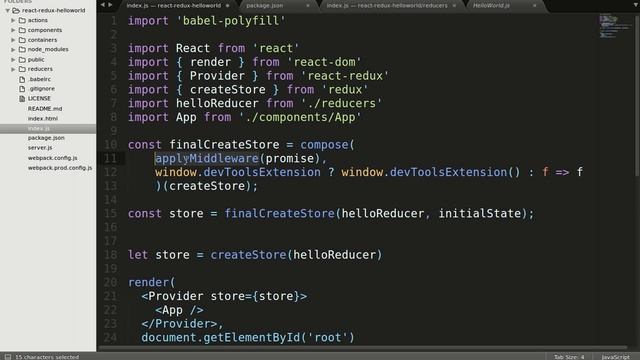The height and width of the screenshot is (360, 640).
Task: Click 'babel-polyfill' string on line 1
Action: [231, 21]
